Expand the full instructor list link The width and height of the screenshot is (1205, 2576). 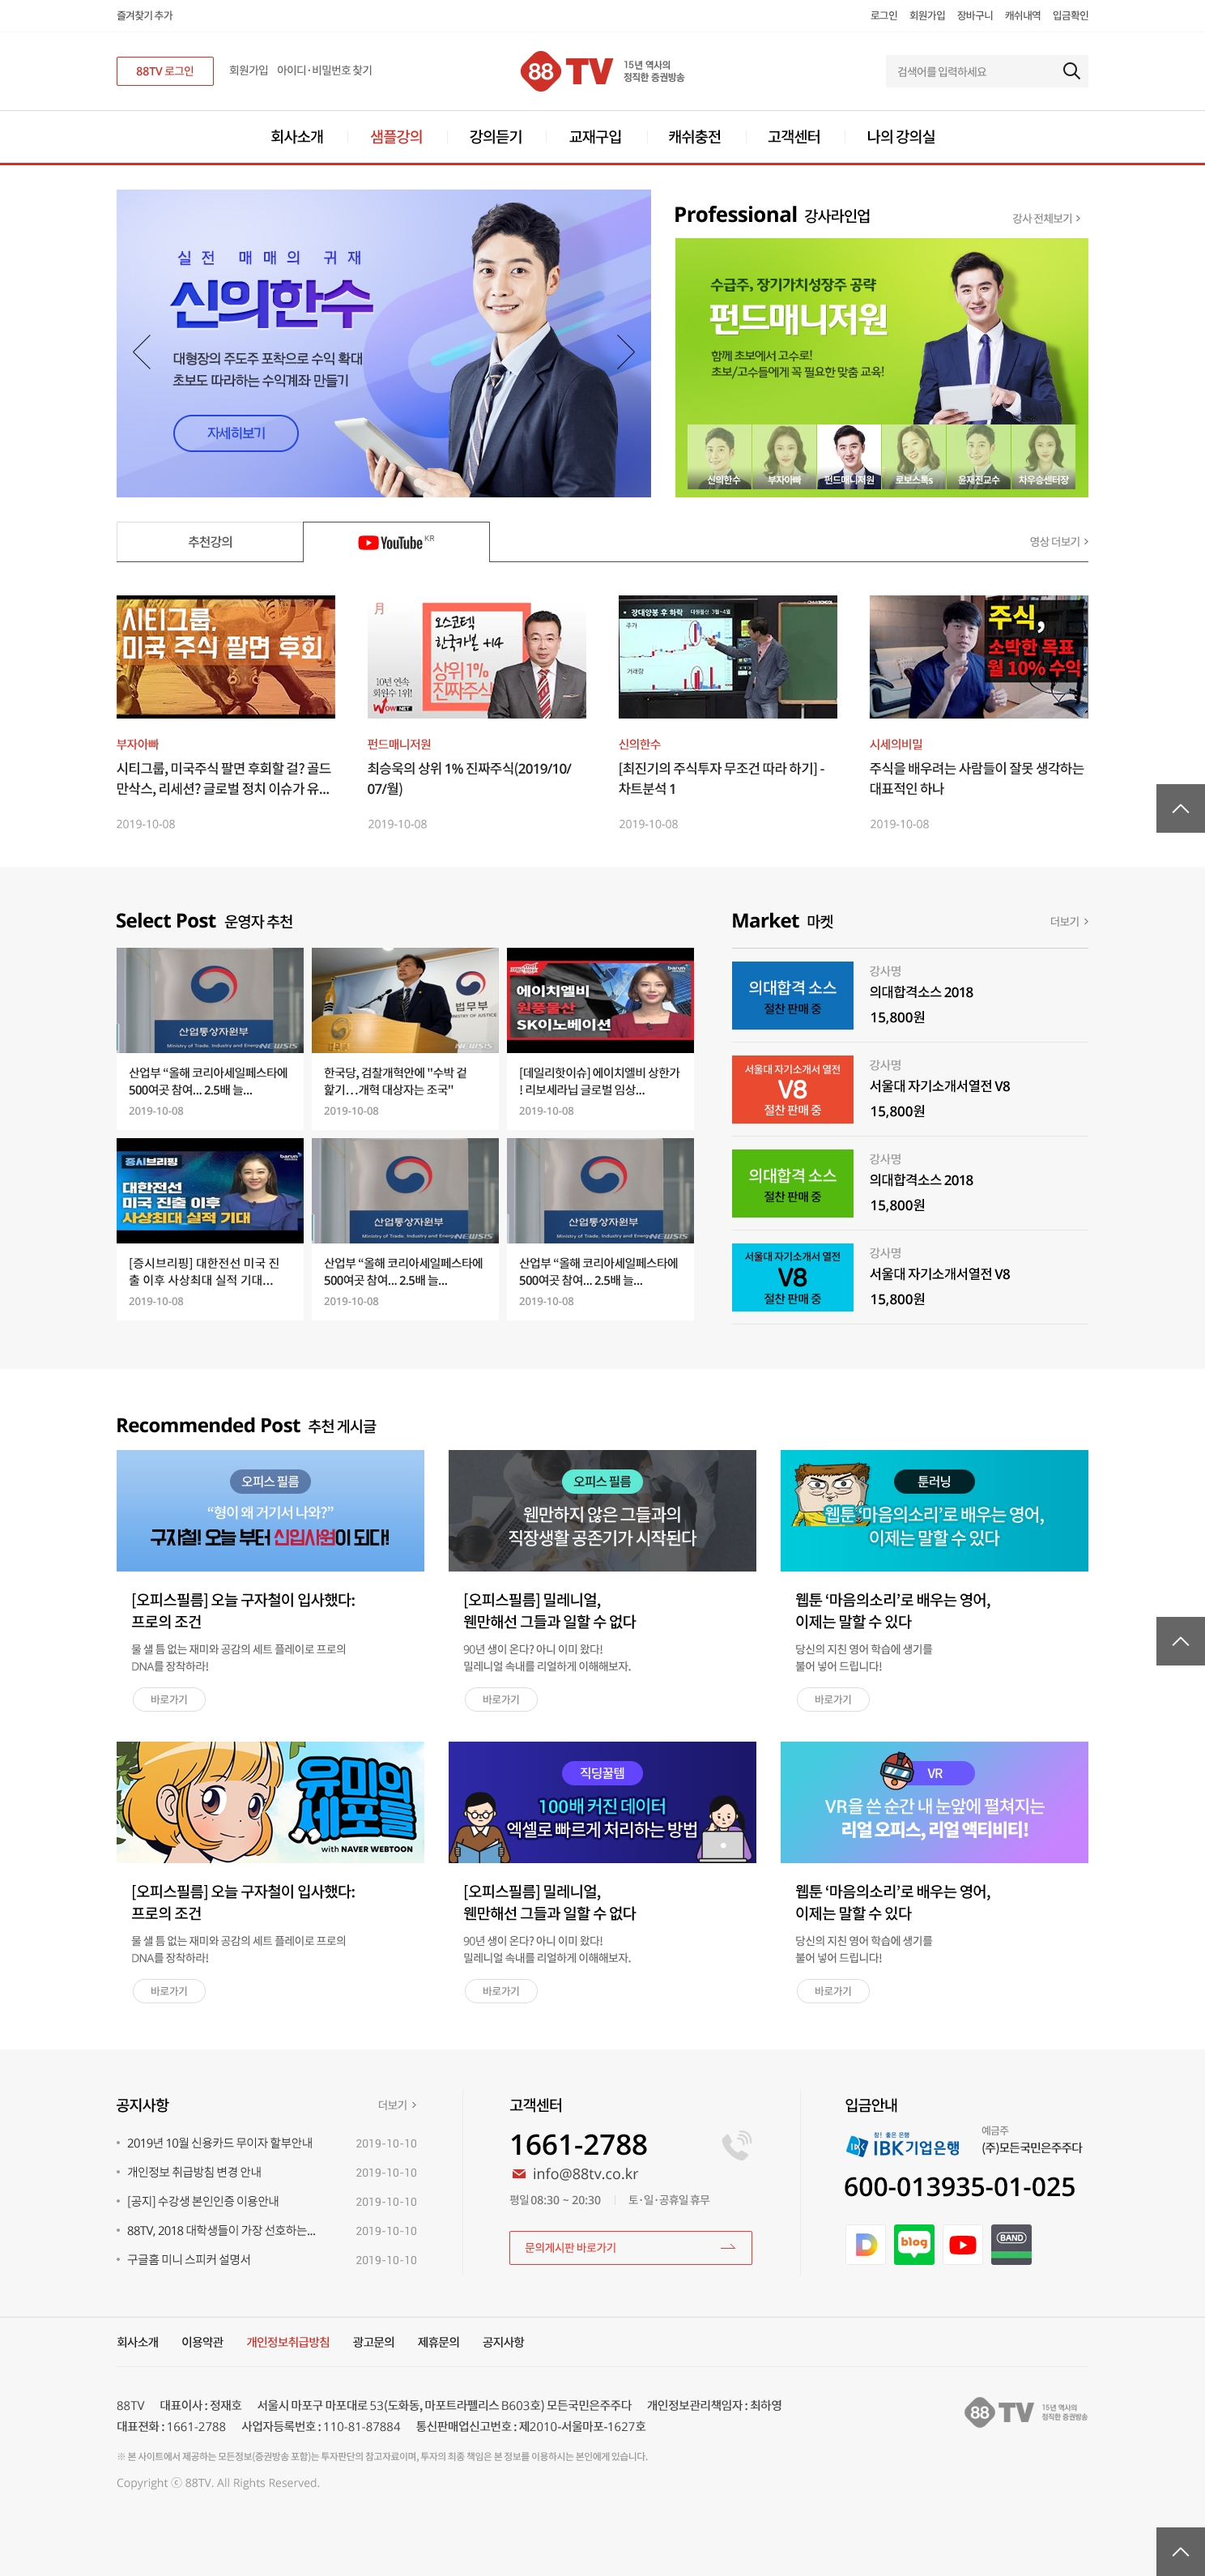coord(1045,218)
